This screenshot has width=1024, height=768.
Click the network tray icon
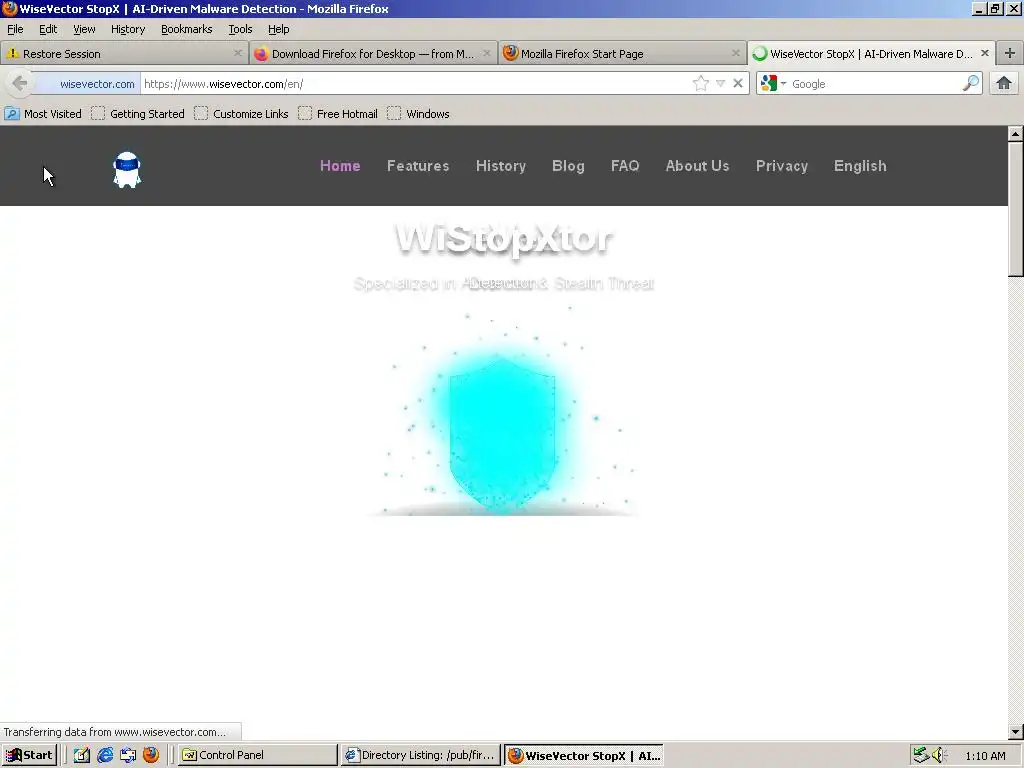[x=921, y=755]
